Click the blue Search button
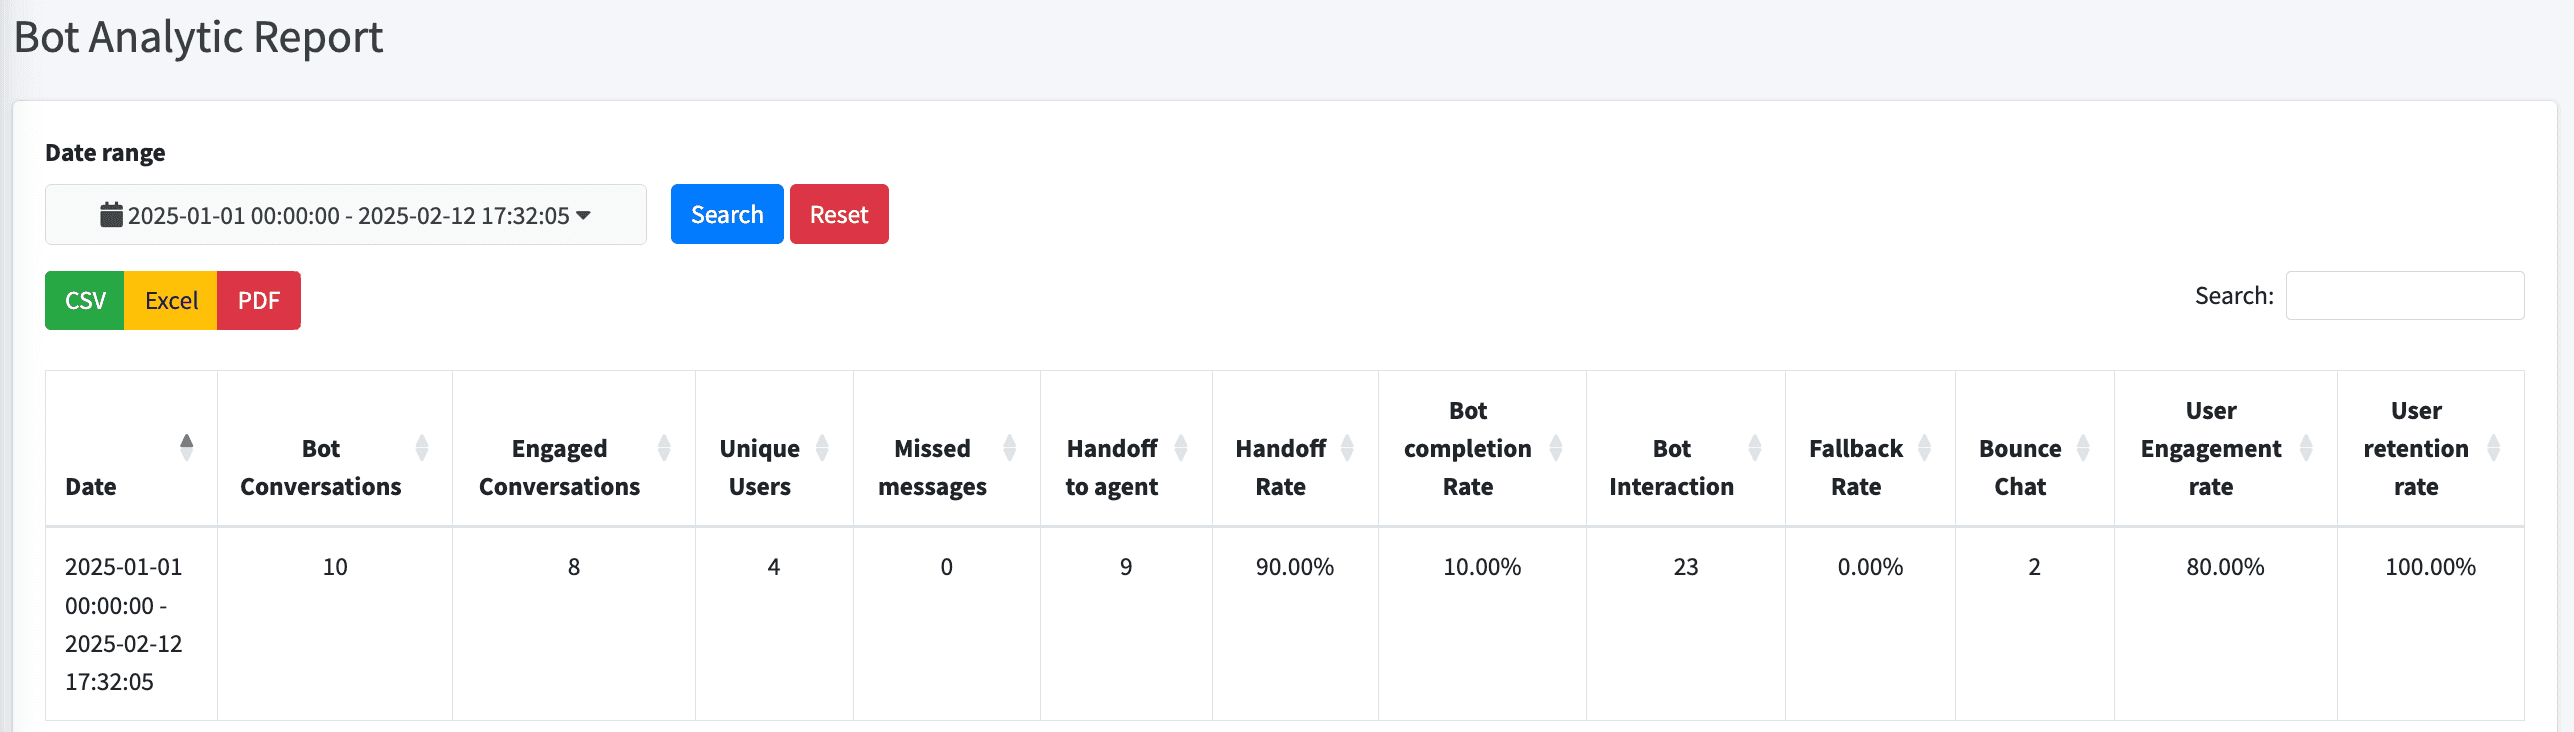Viewport: 2574px width, 732px height. tap(727, 214)
